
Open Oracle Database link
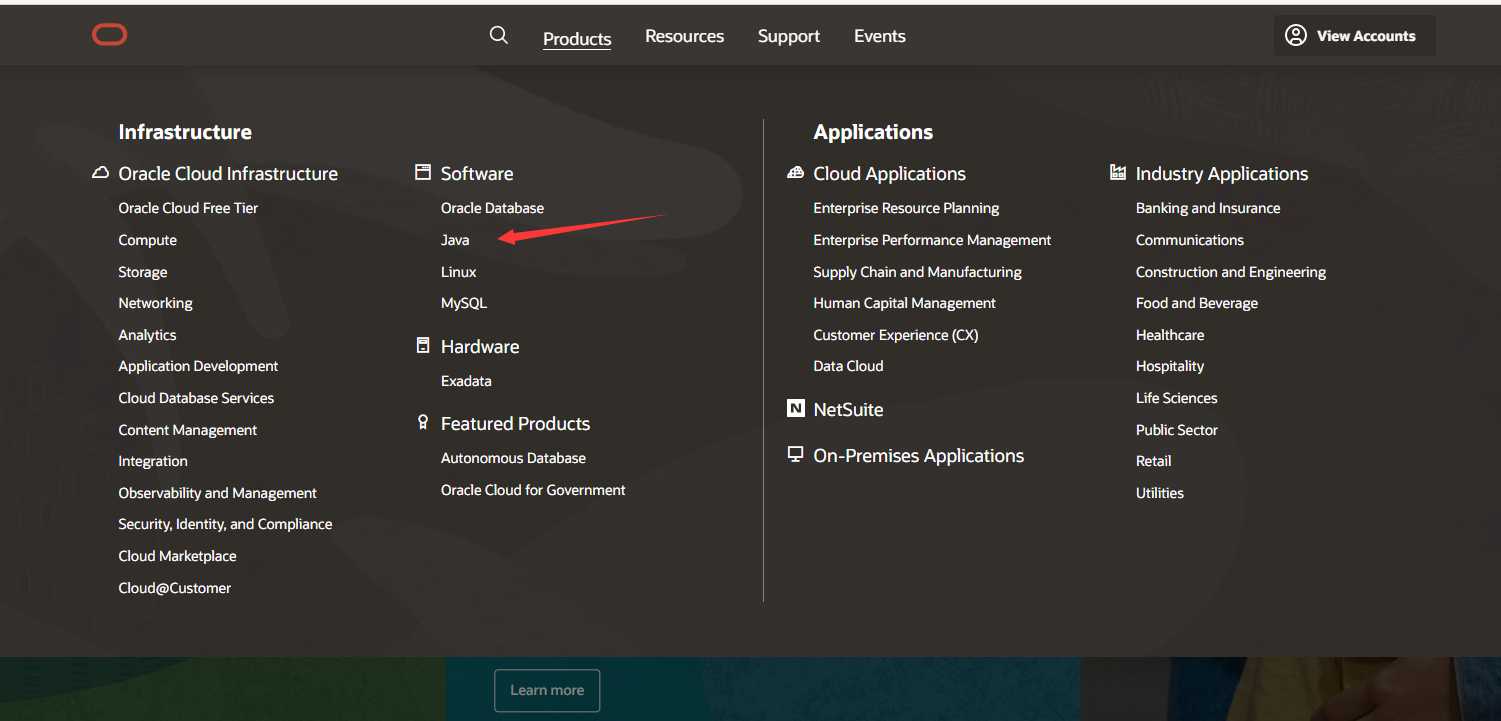pos(492,208)
